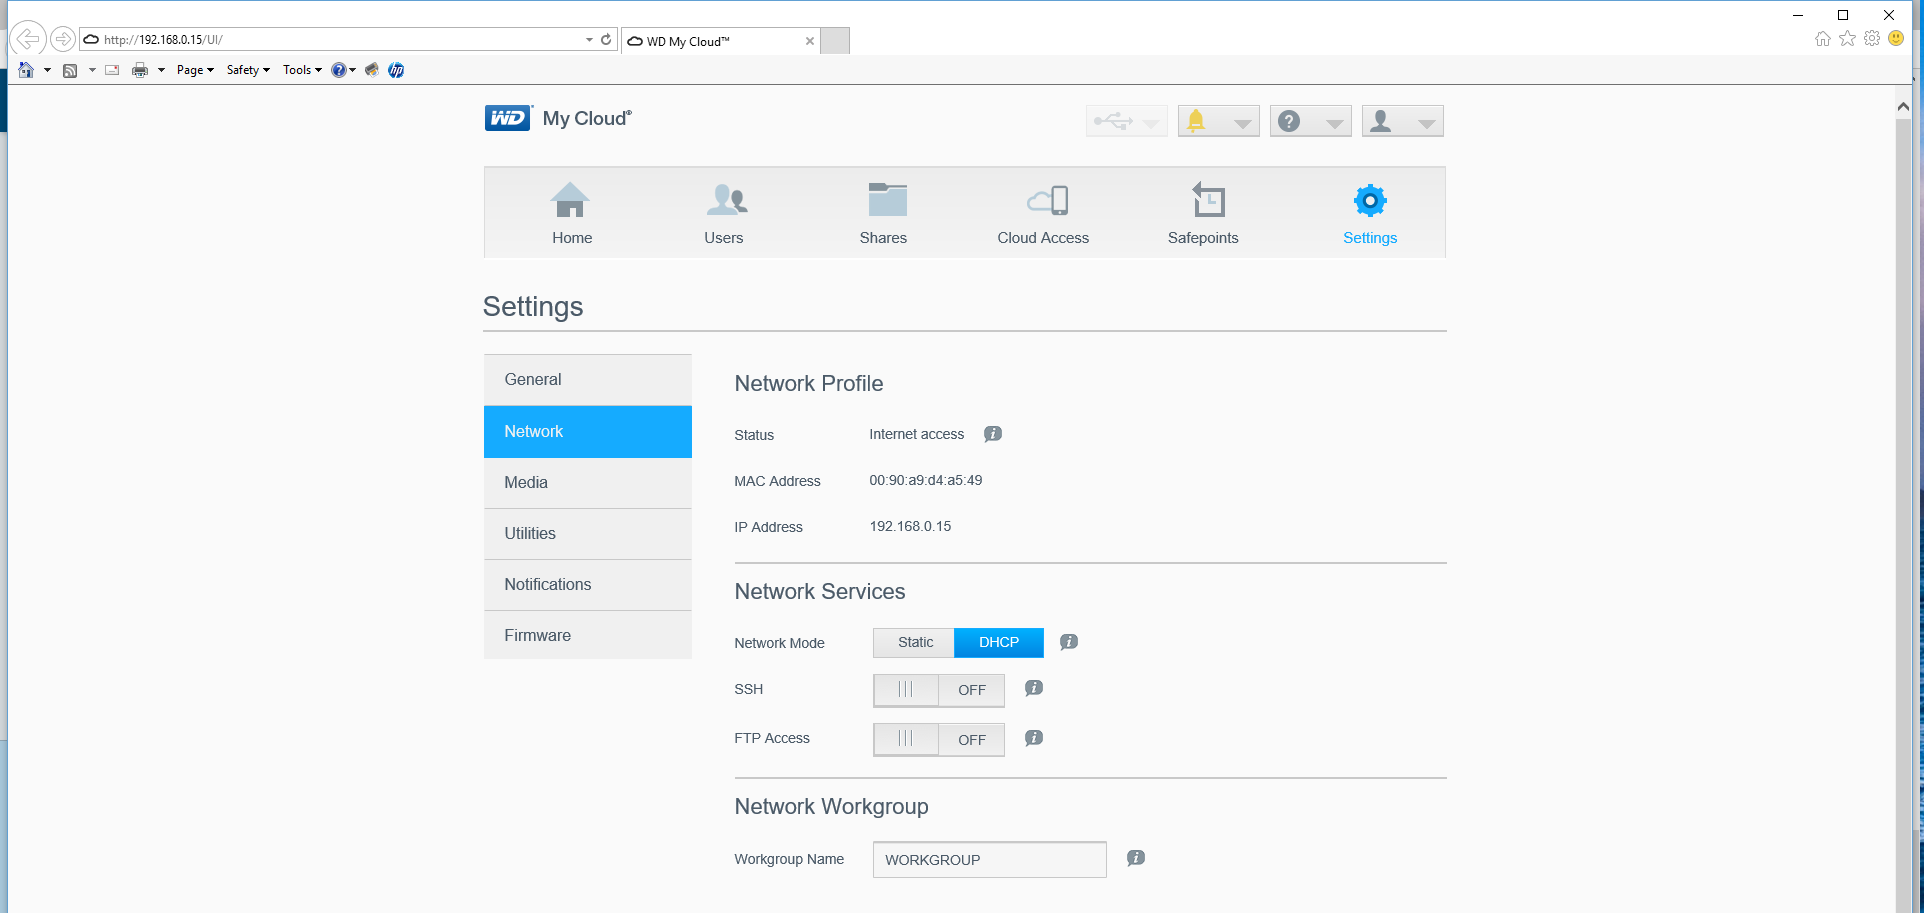Click the Network Services heading
This screenshot has width=1924, height=913.
click(820, 592)
